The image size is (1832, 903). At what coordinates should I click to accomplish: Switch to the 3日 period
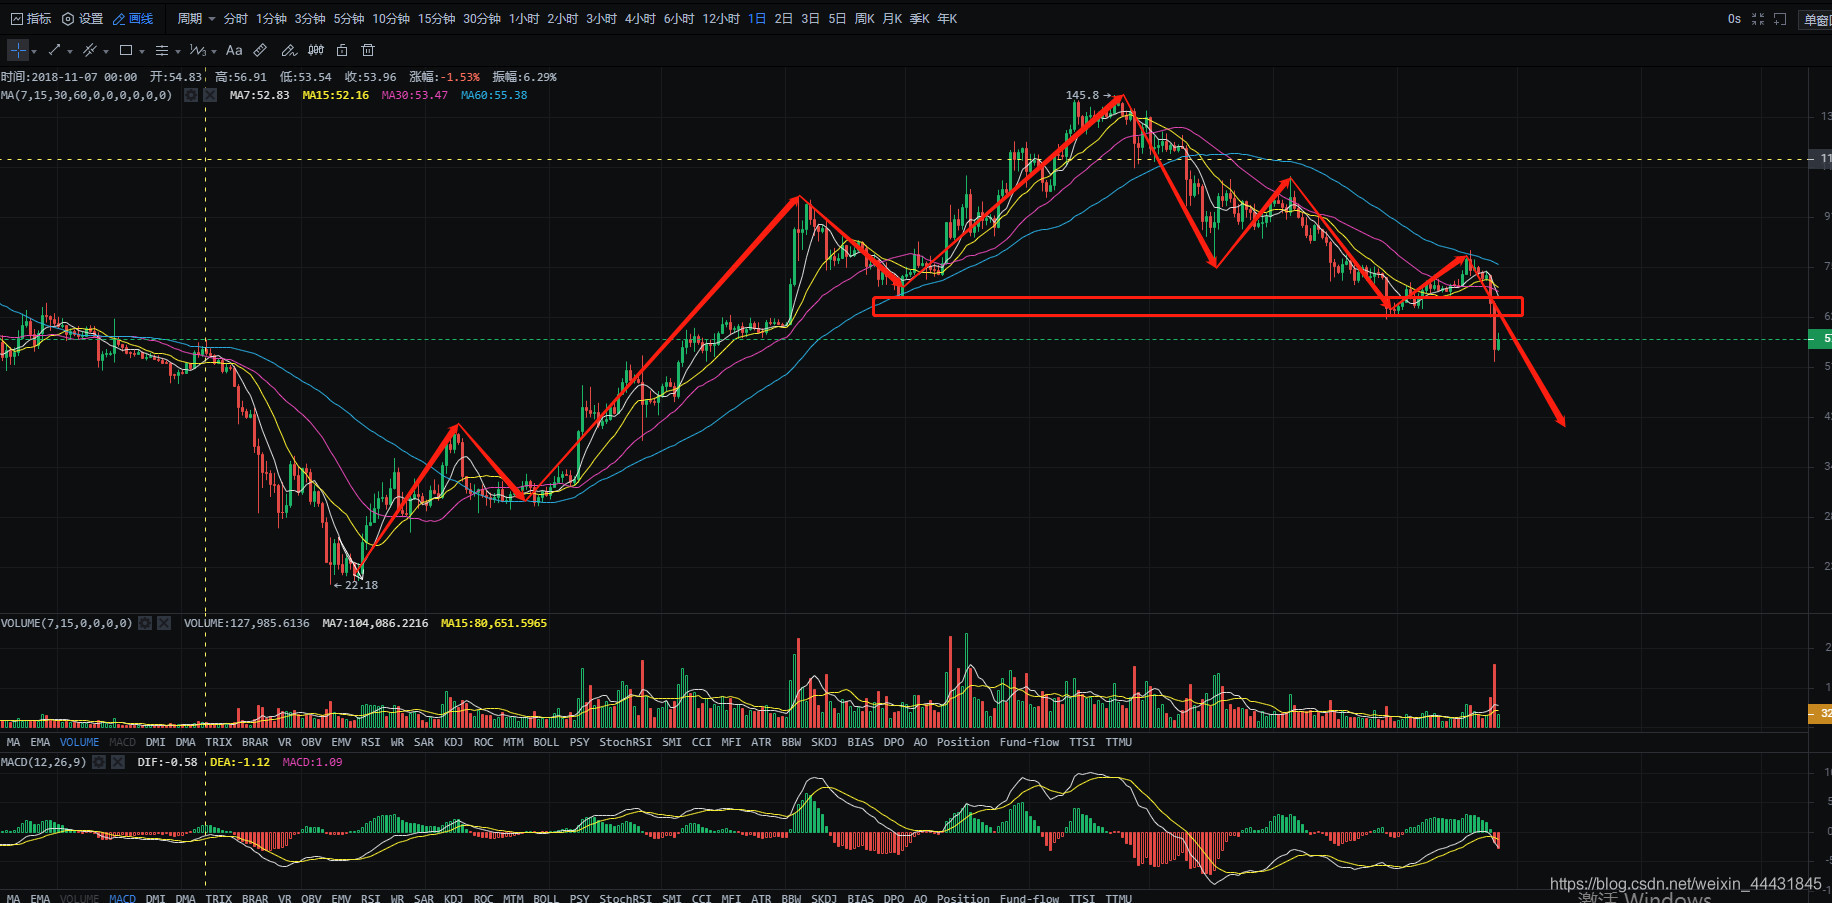[x=810, y=19]
